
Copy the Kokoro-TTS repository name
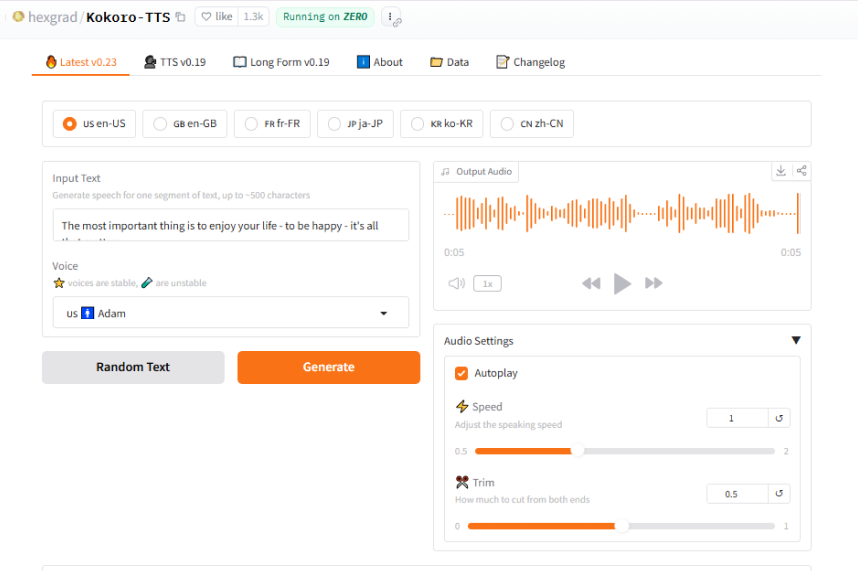(x=181, y=17)
